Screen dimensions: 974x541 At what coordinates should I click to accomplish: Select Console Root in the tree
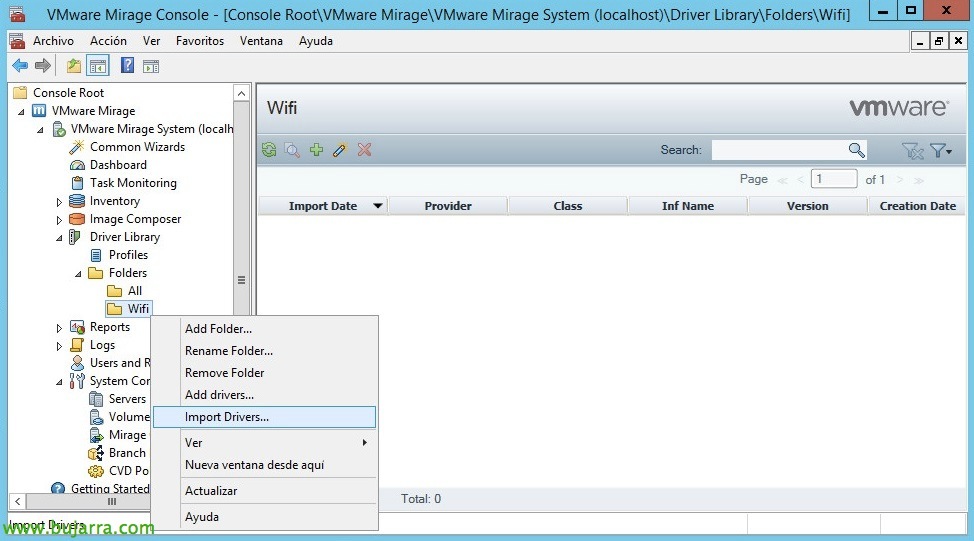[68, 93]
